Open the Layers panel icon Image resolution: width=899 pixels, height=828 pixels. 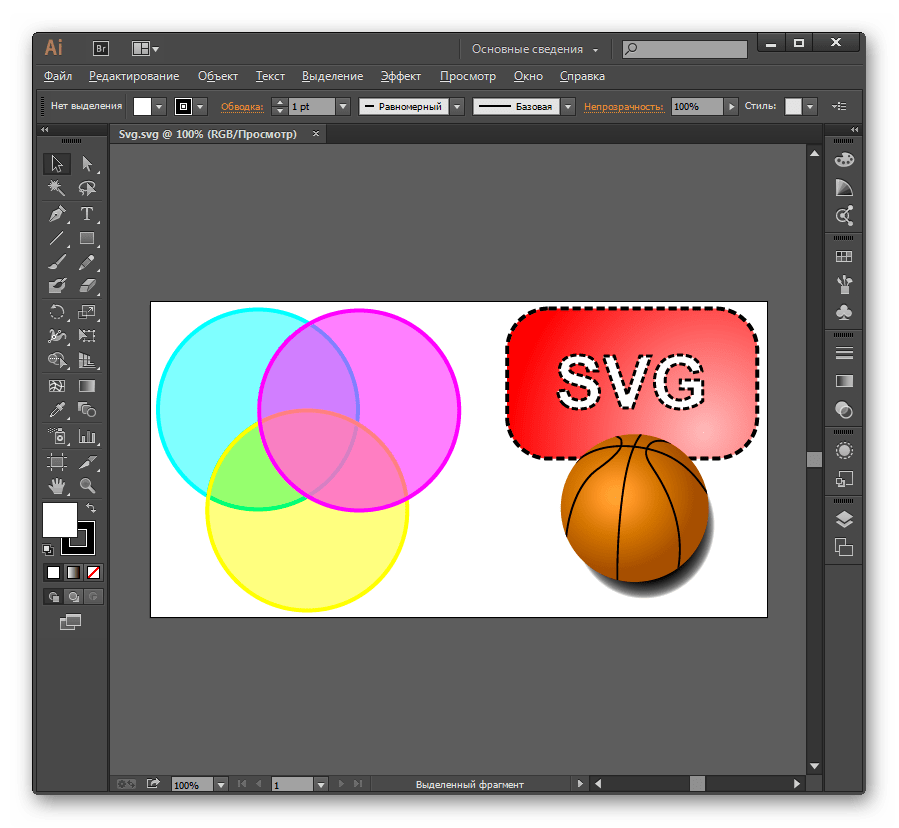844,519
